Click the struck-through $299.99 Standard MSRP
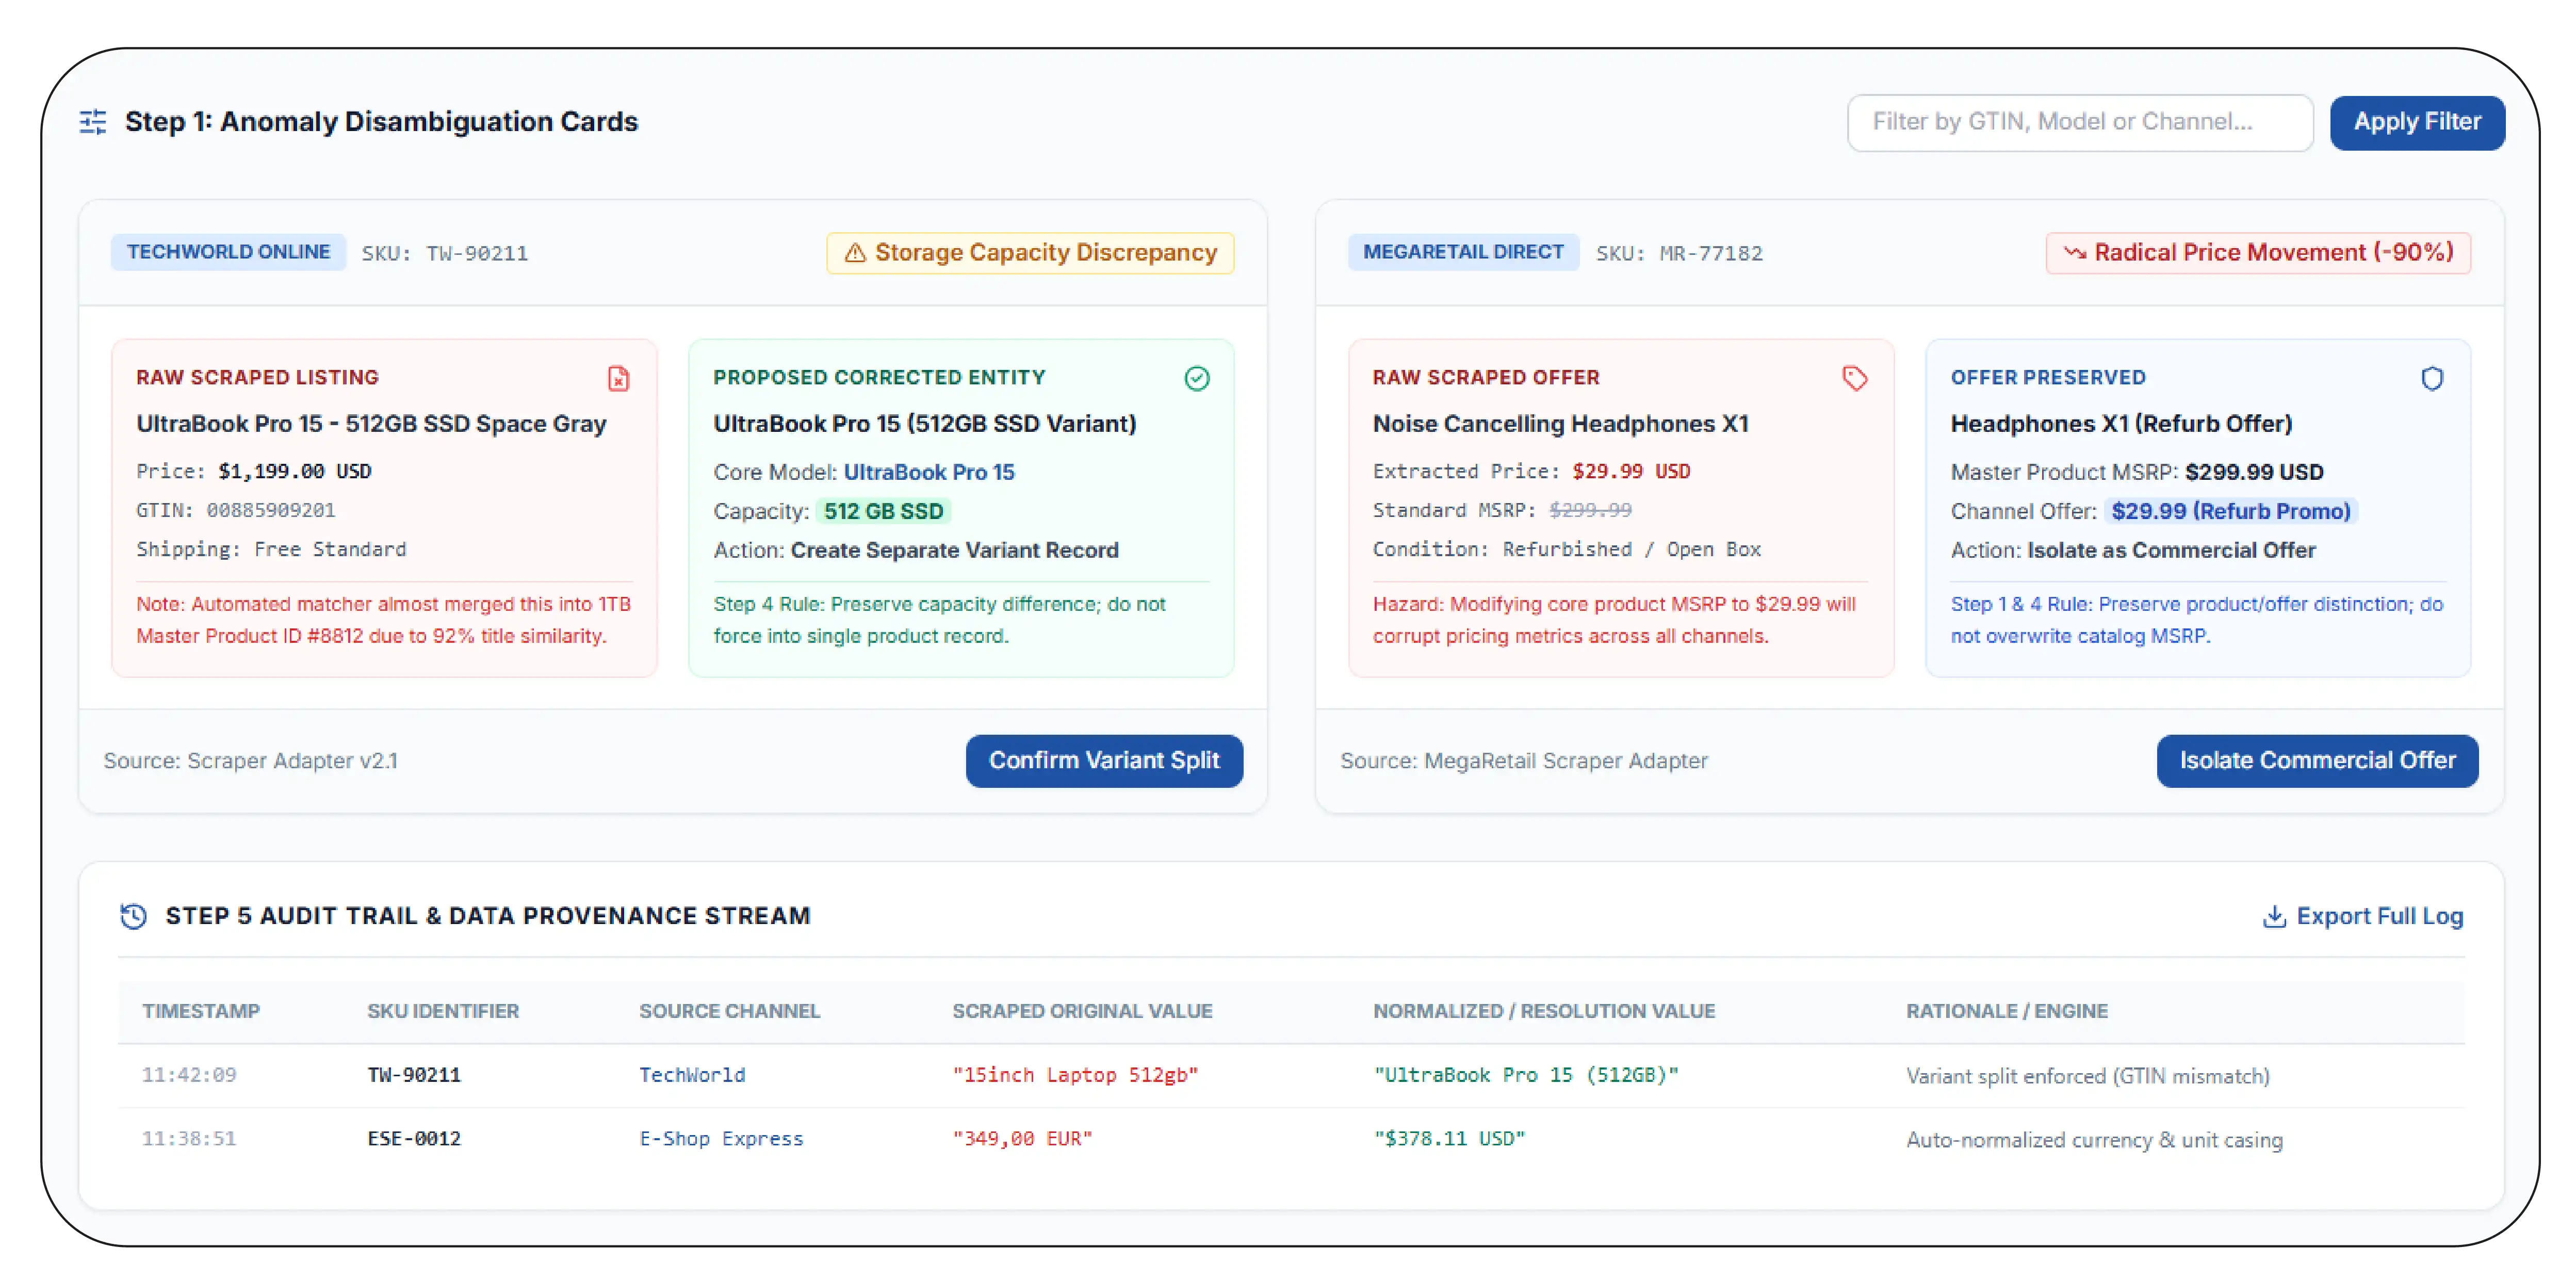 pos(1590,511)
